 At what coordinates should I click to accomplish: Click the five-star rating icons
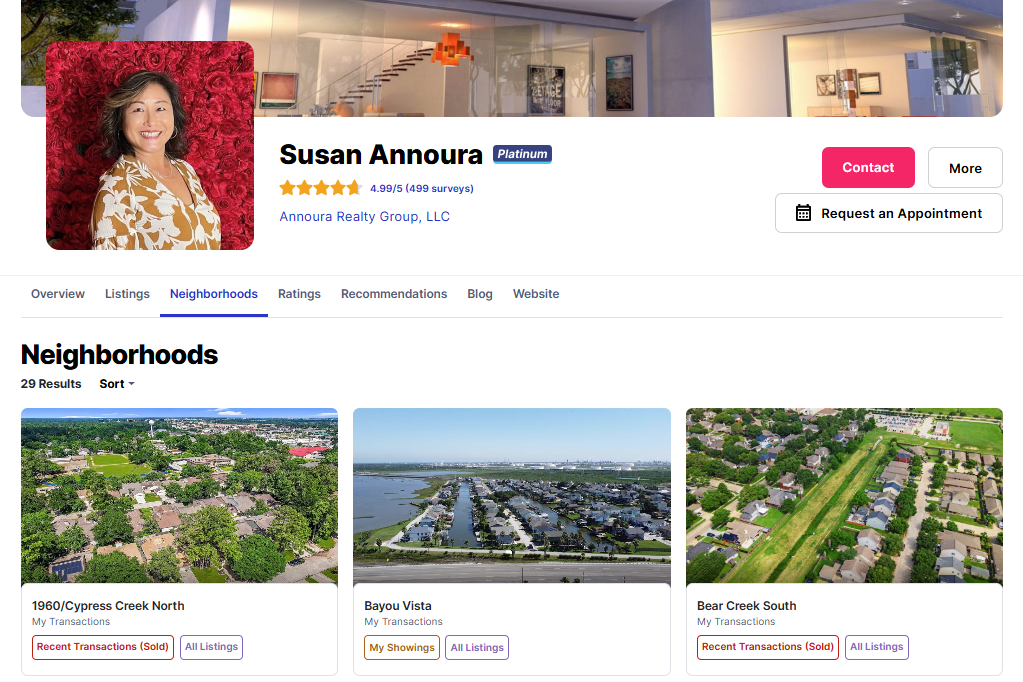point(320,188)
